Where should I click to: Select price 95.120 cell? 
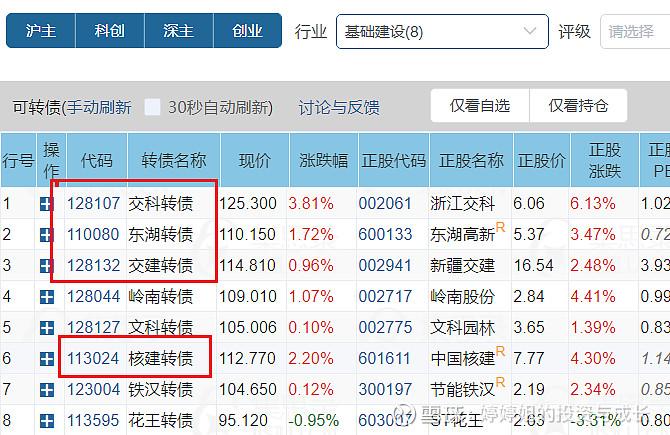(x=243, y=420)
